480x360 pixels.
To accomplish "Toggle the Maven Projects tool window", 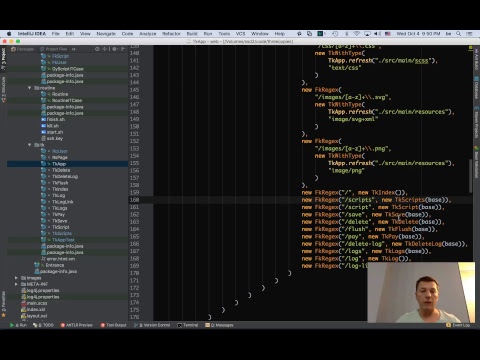I will (x=477, y=123).
